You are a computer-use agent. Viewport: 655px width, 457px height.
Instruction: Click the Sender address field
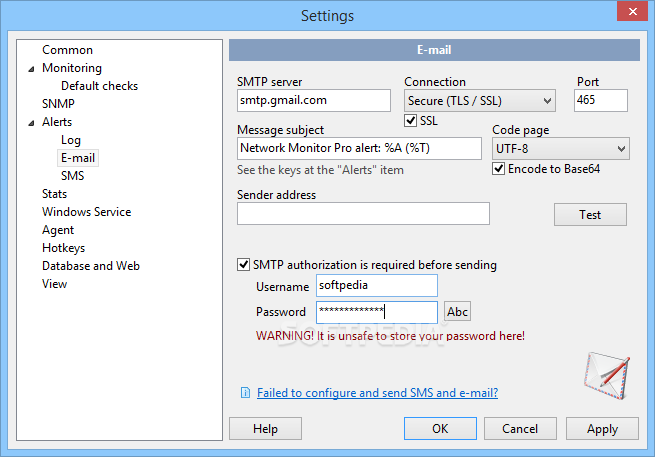pos(363,213)
